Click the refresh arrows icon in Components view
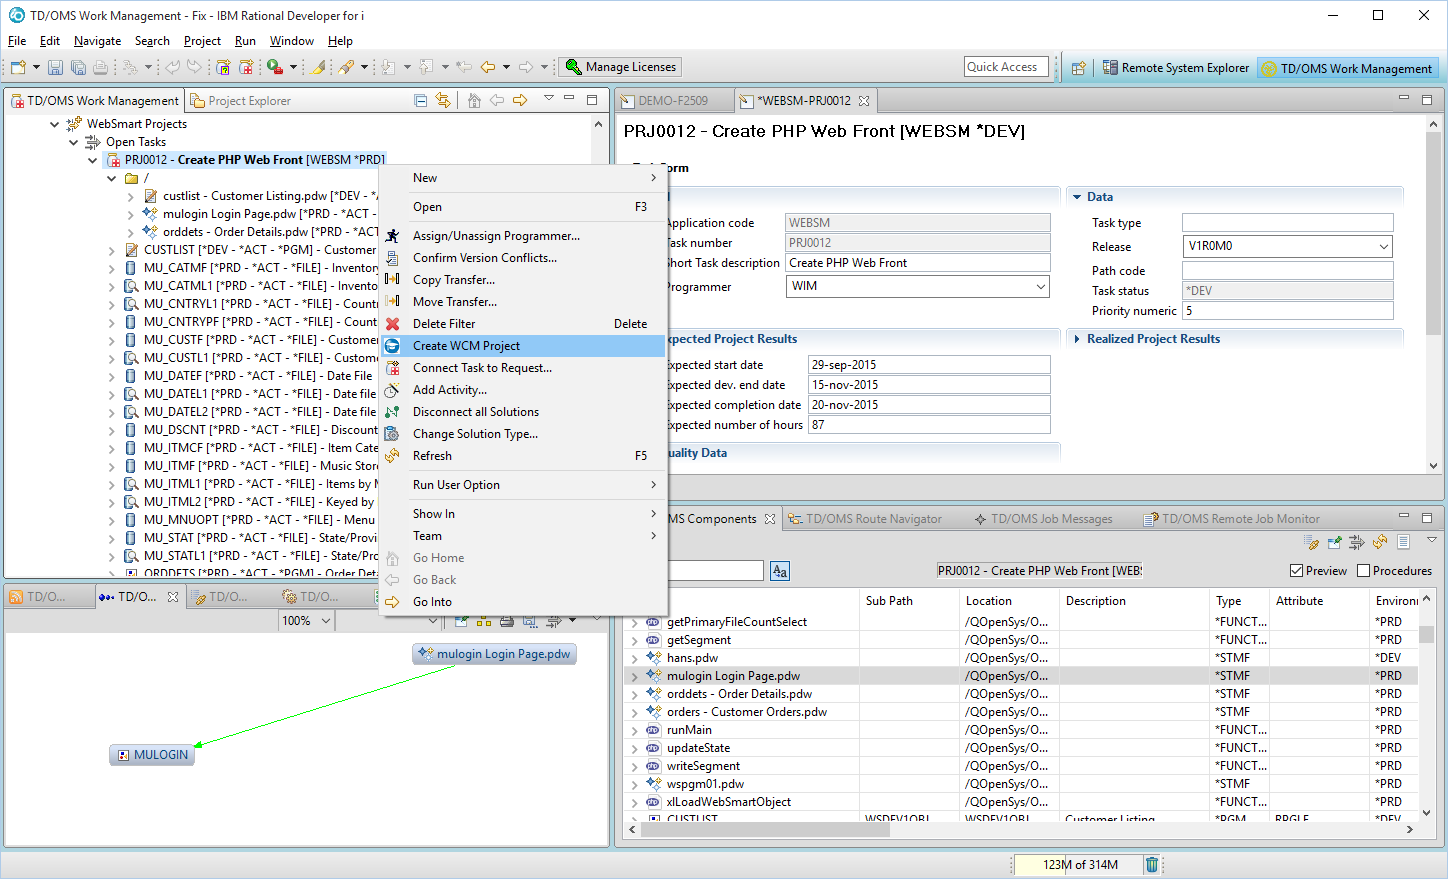The height and width of the screenshot is (879, 1448). tap(1380, 542)
